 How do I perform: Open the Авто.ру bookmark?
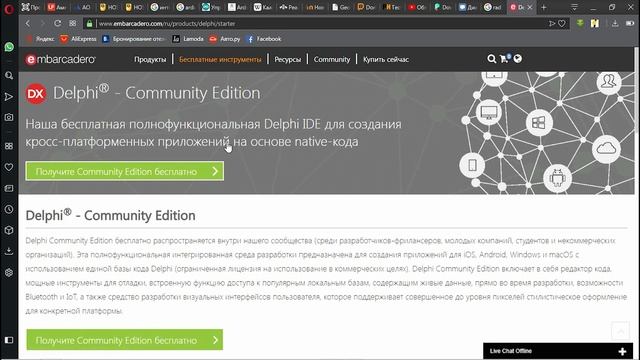tap(225, 39)
